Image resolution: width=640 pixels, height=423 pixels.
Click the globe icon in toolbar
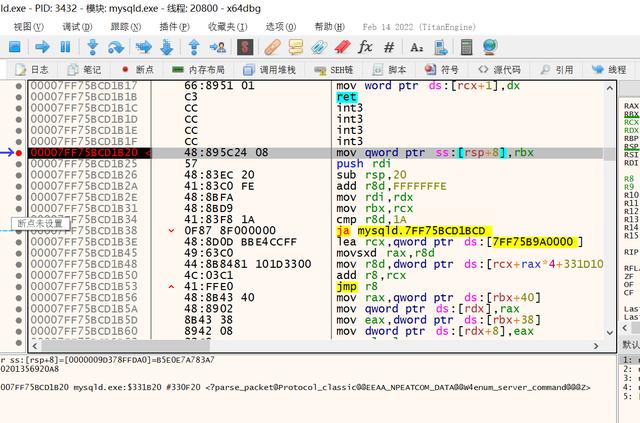(x=490, y=47)
